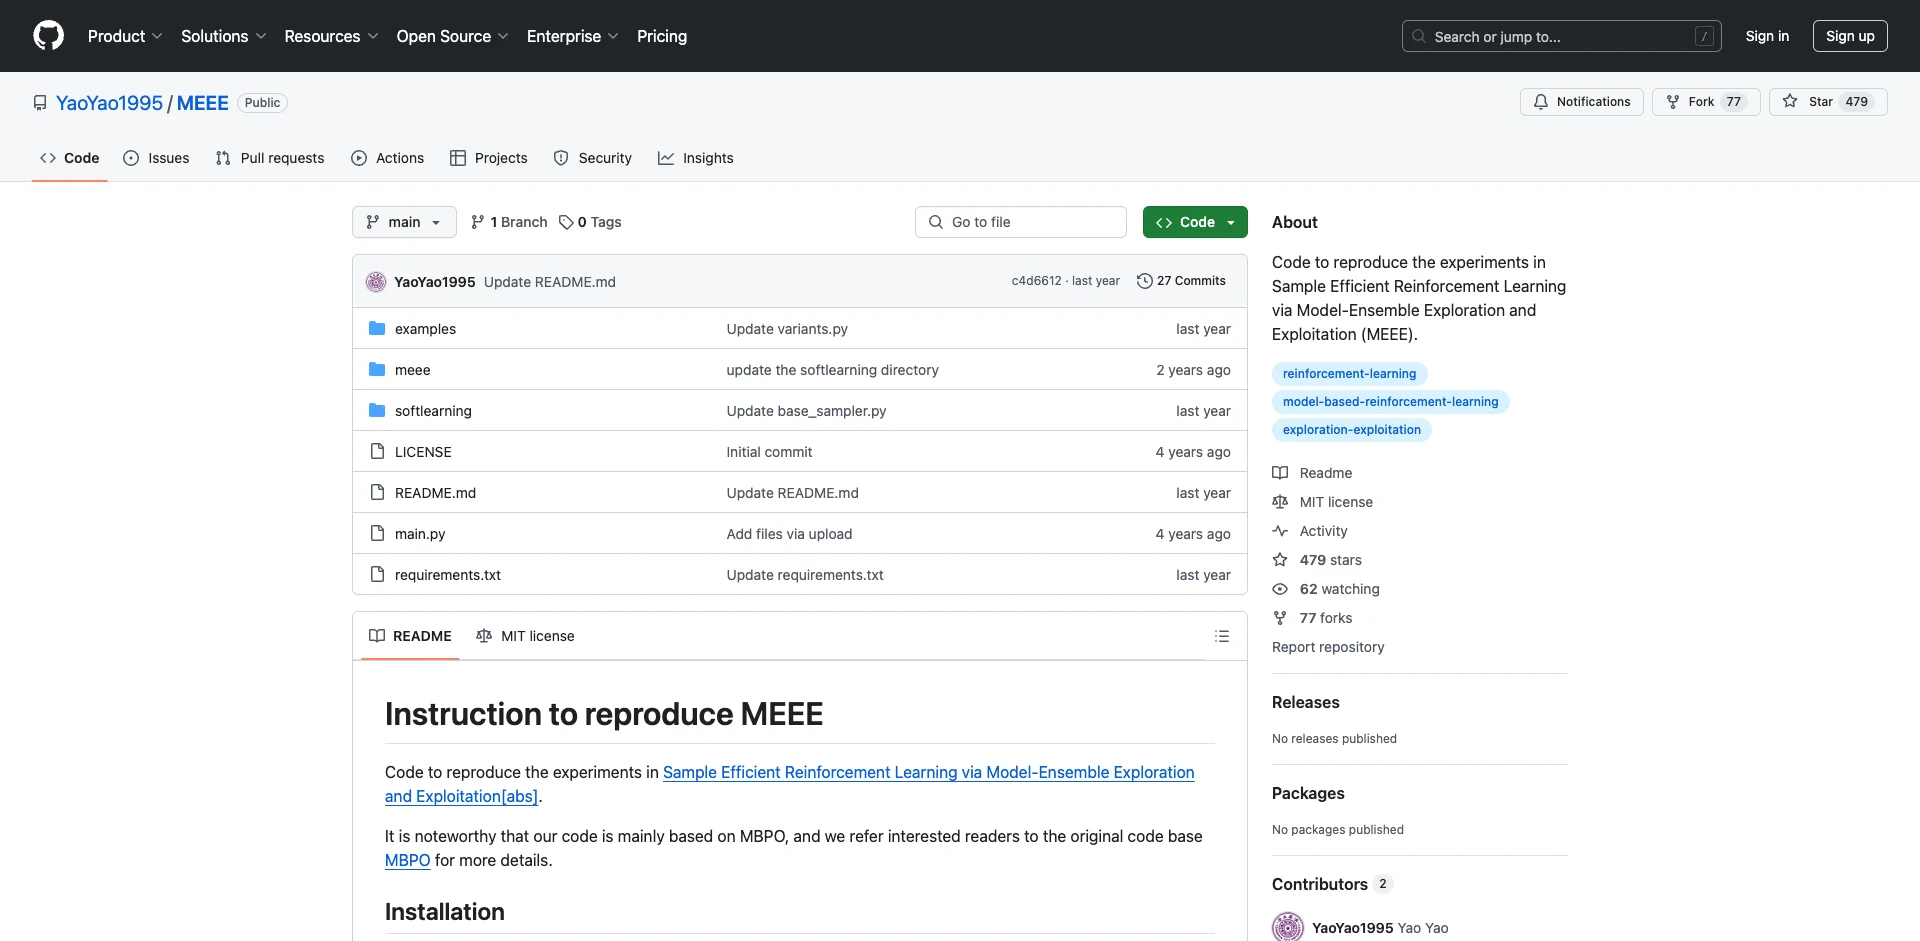The width and height of the screenshot is (1920, 941).
Task: Click the Sign up button
Action: (x=1850, y=36)
